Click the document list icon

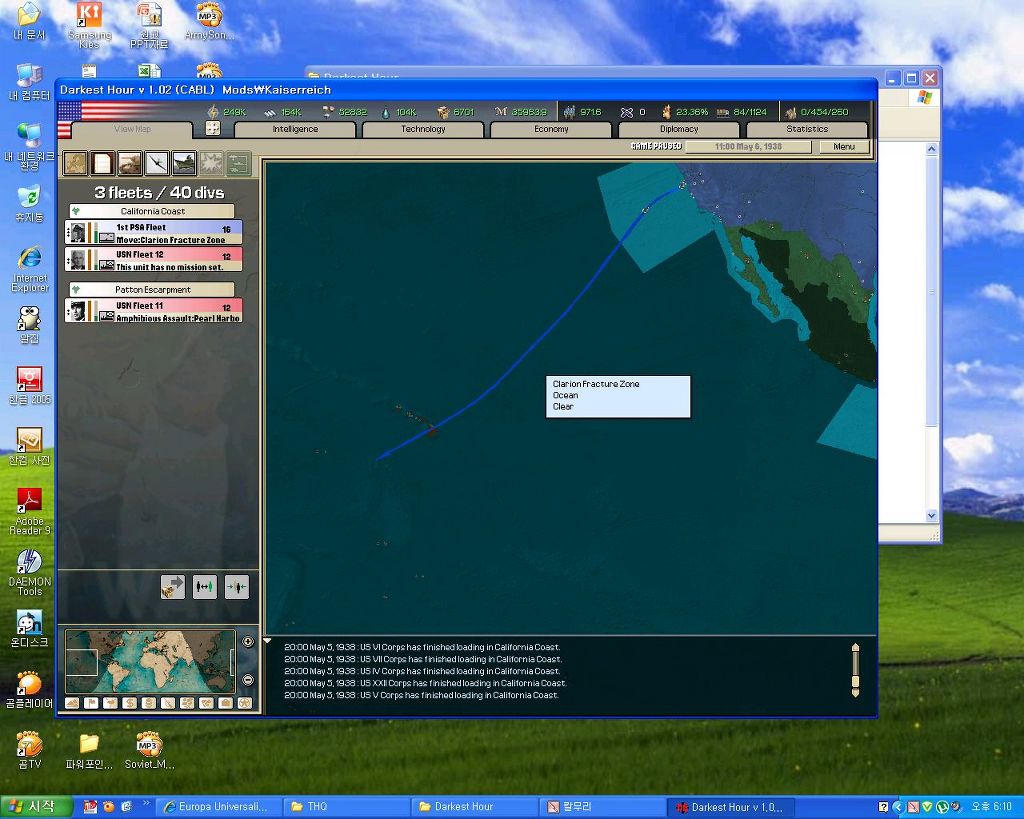click(102, 163)
